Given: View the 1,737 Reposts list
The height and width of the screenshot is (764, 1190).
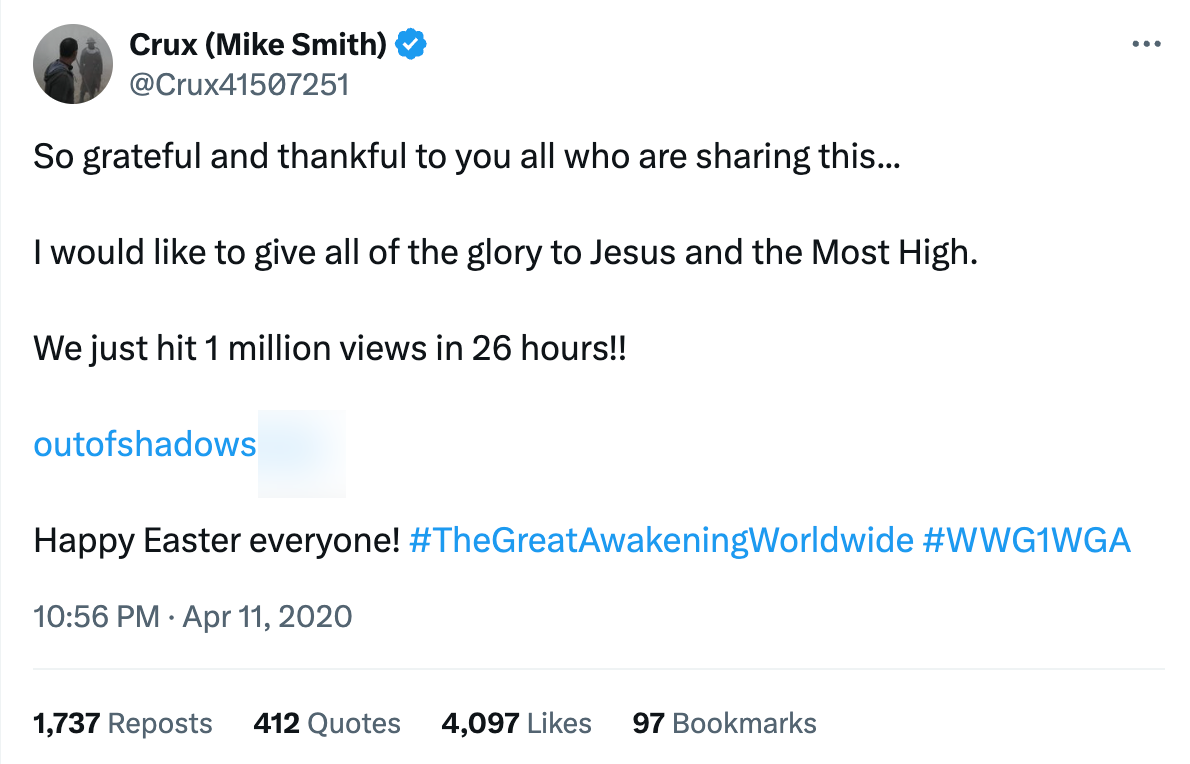Looking at the screenshot, I should coord(122,723).
